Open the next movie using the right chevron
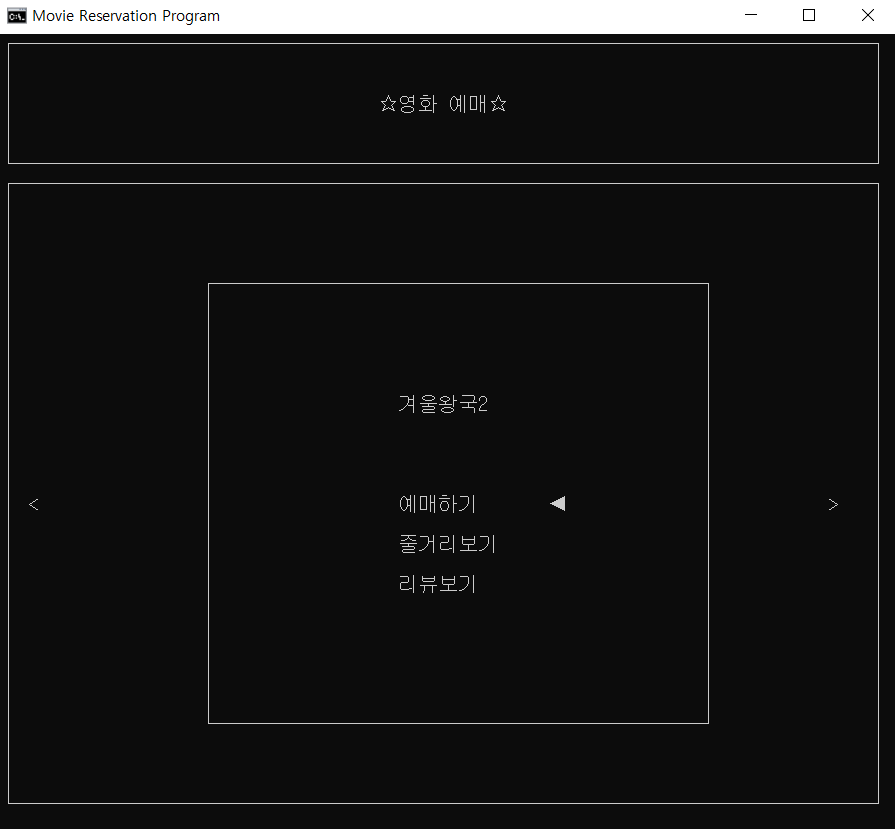The width and height of the screenshot is (895, 829). 833,504
